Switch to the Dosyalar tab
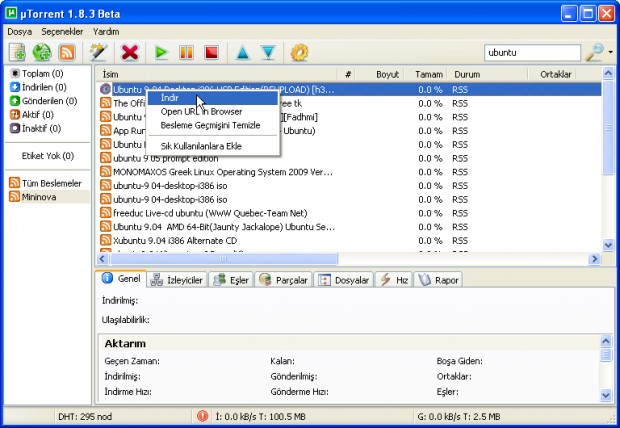Viewport: 620px width, 428px height. 344,280
